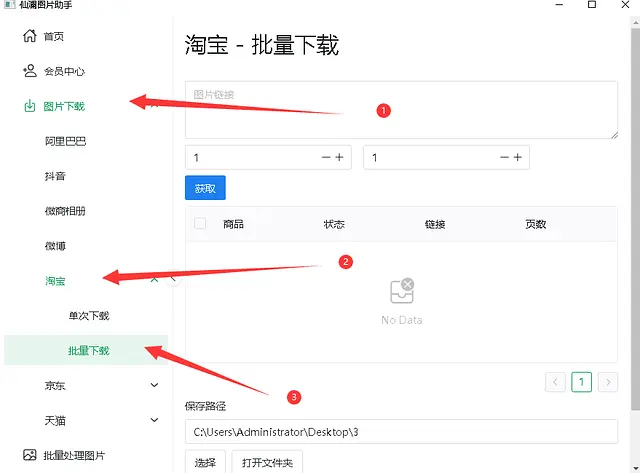Select the 微博 menu item
Image resolution: width=640 pixels, height=473 pixels.
click(x=55, y=246)
